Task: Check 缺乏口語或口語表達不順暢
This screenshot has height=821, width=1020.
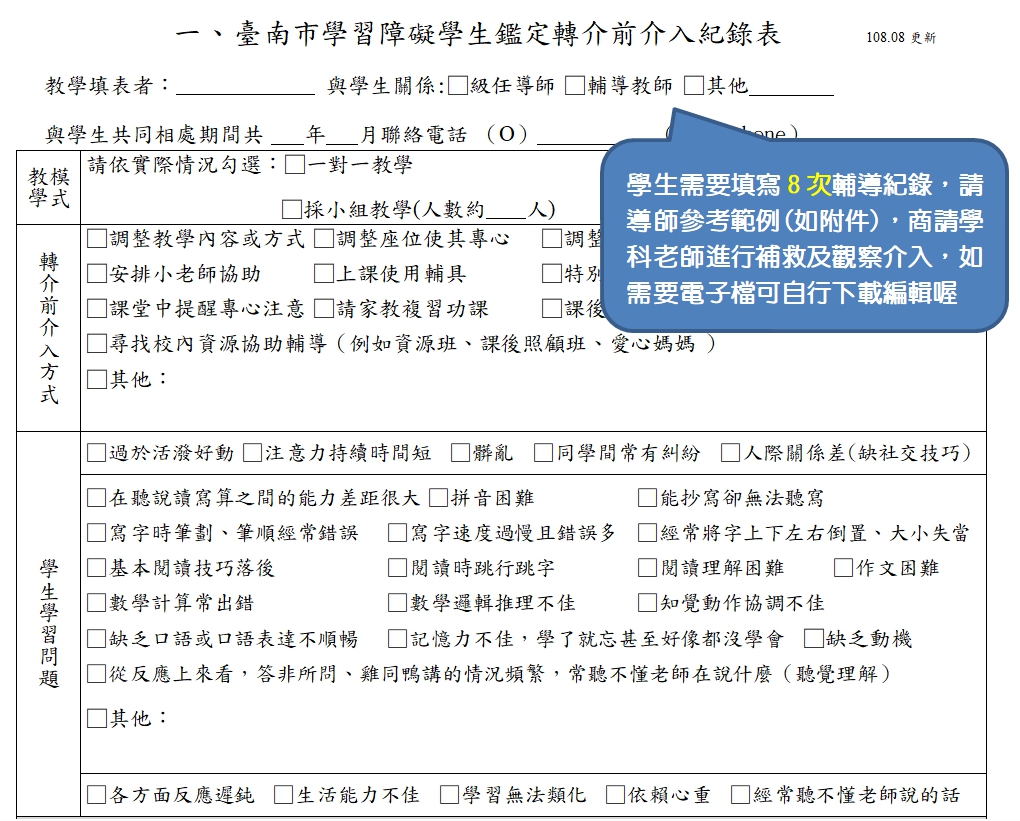Action: point(97,639)
